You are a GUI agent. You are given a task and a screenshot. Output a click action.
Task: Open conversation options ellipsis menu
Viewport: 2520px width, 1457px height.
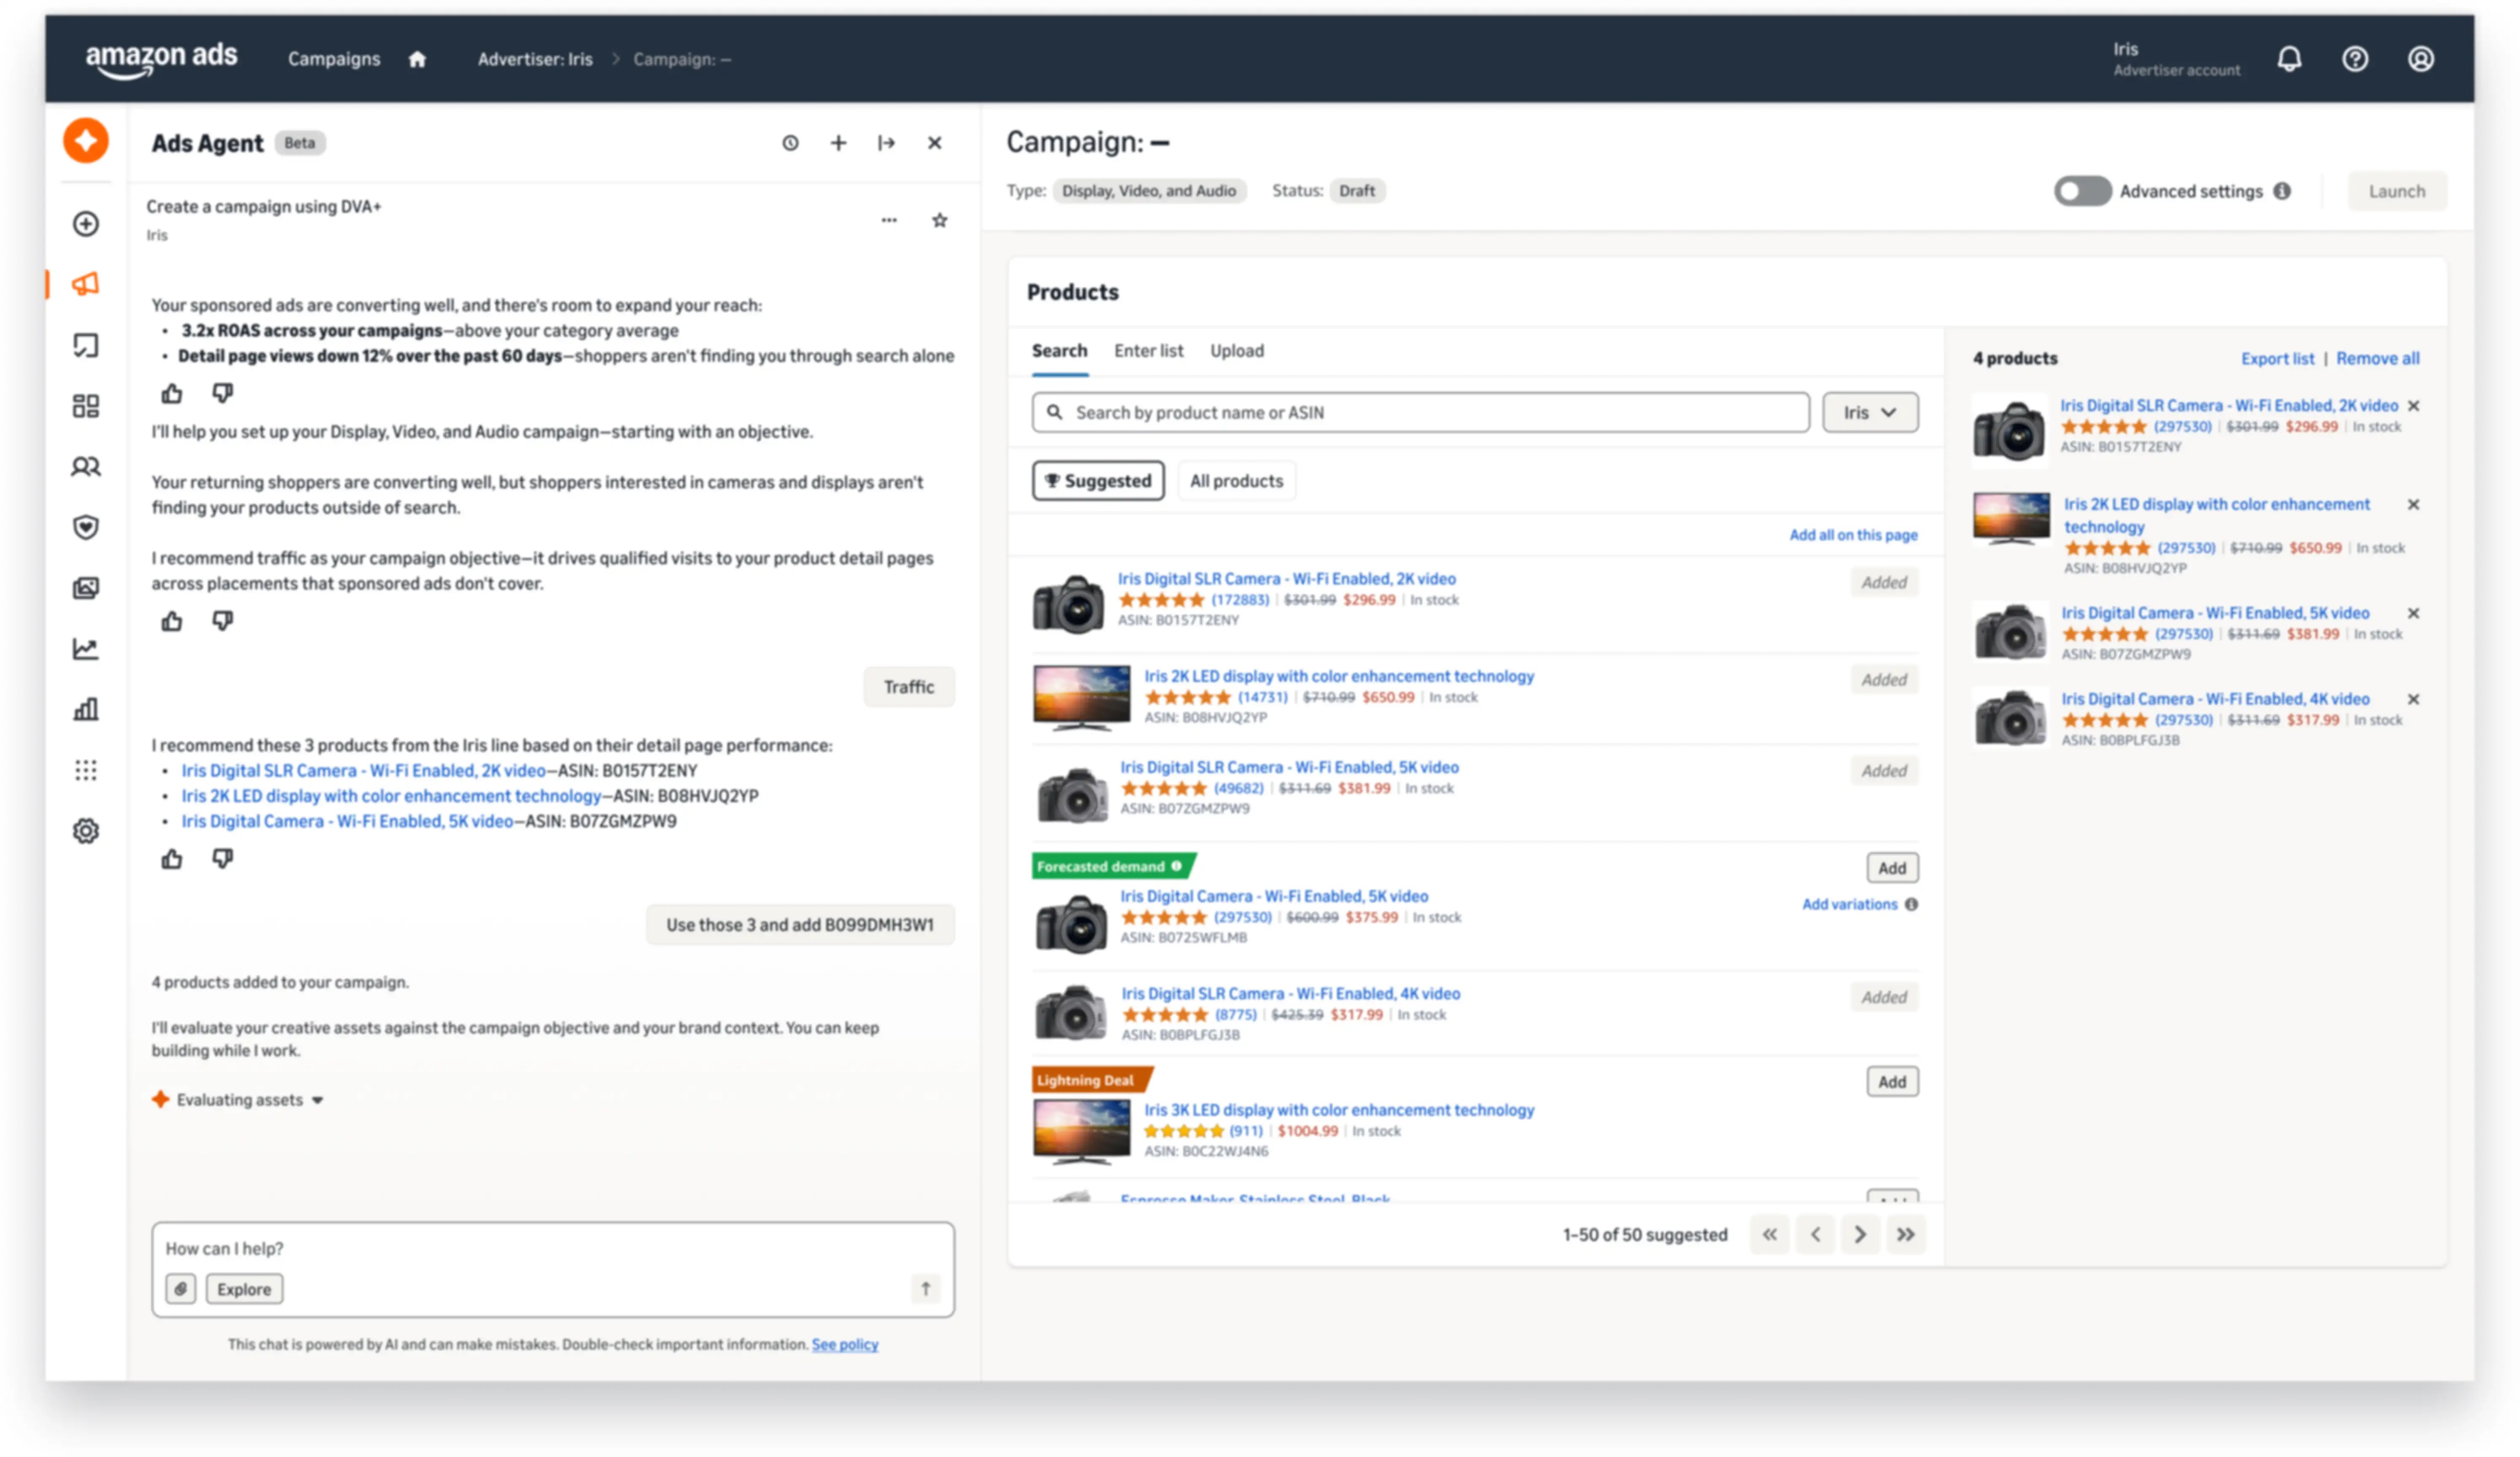tap(889, 220)
